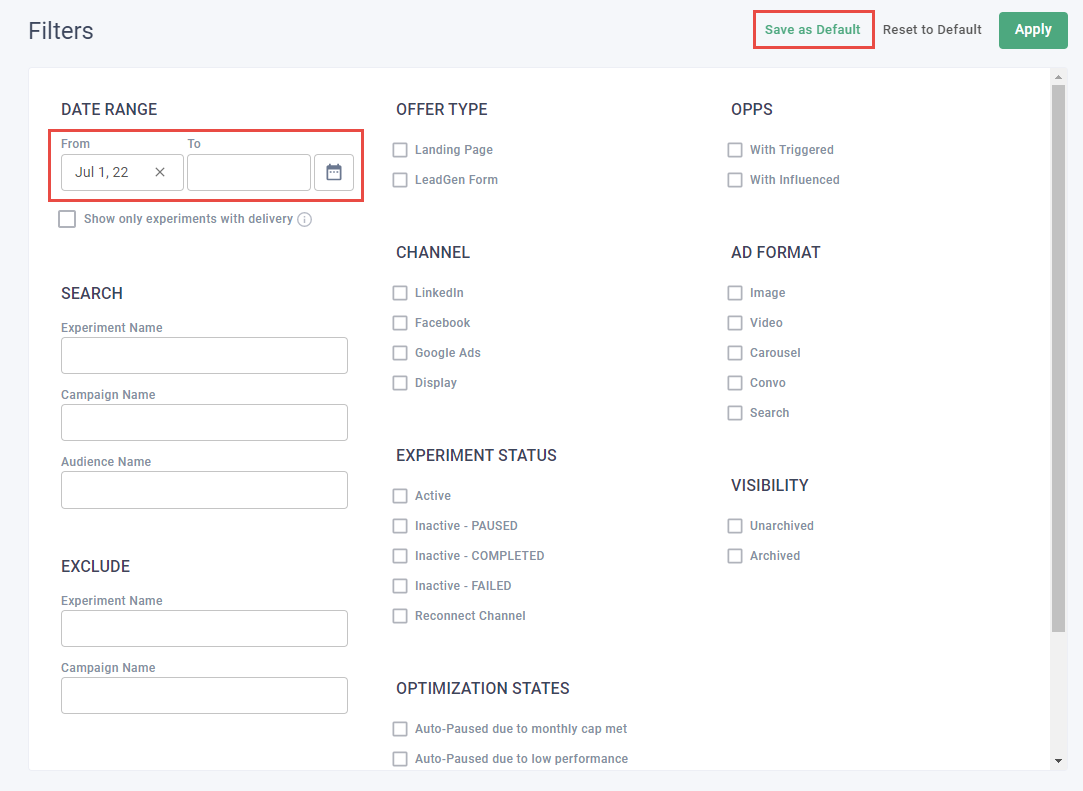
Task: Click the To date field
Action: coord(248,172)
